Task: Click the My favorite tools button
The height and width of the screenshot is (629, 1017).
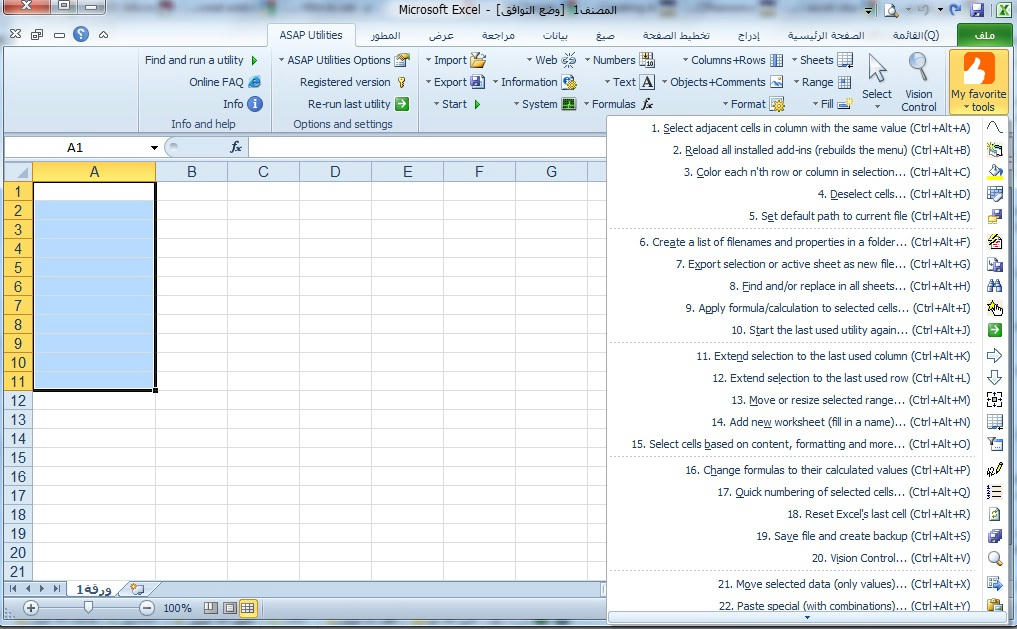Action: pos(978,82)
